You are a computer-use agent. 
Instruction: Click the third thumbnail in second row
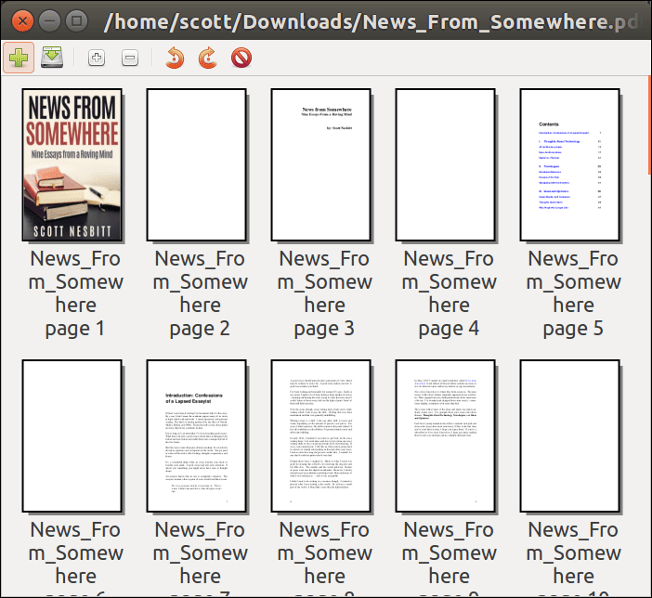coord(321,436)
